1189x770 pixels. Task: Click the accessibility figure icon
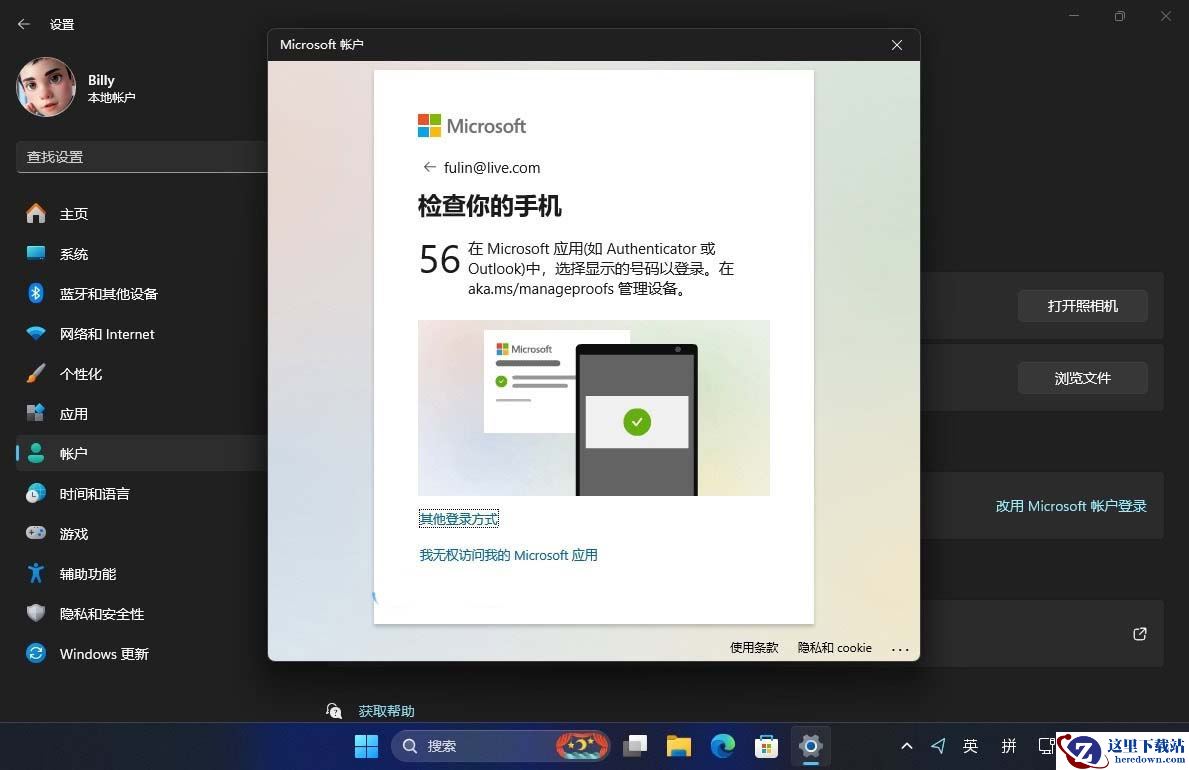point(36,573)
